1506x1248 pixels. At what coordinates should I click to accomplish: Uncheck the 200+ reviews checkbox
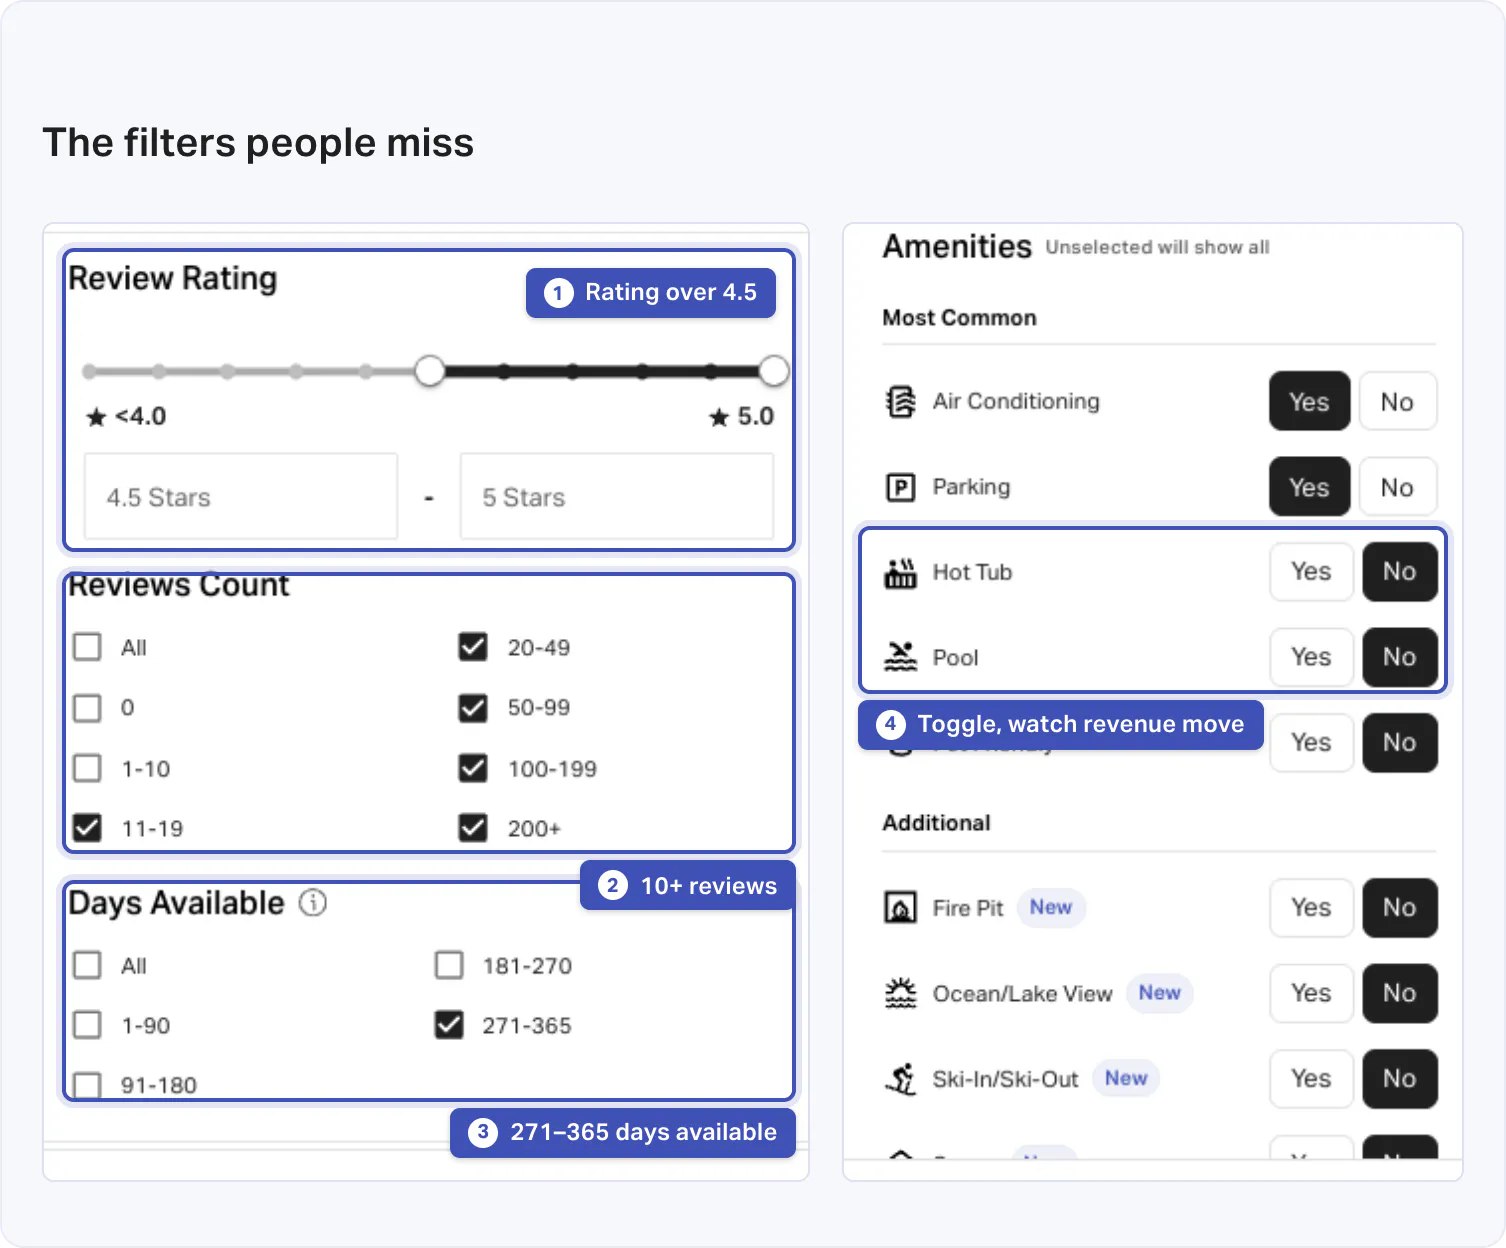click(473, 828)
